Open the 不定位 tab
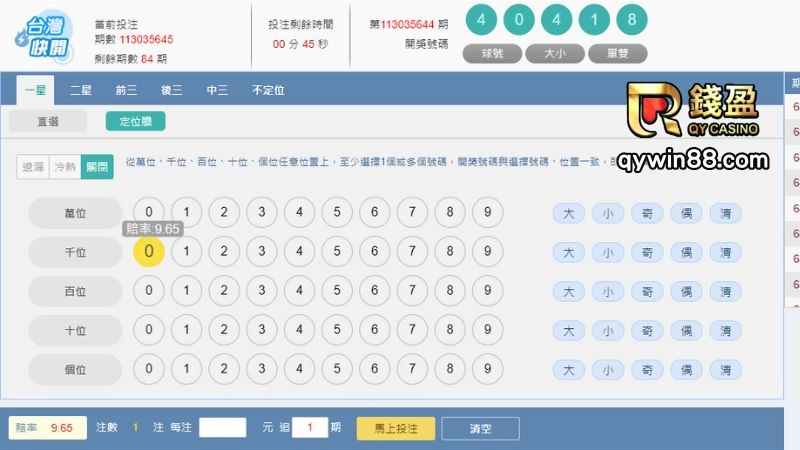 click(x=268, y=90)
